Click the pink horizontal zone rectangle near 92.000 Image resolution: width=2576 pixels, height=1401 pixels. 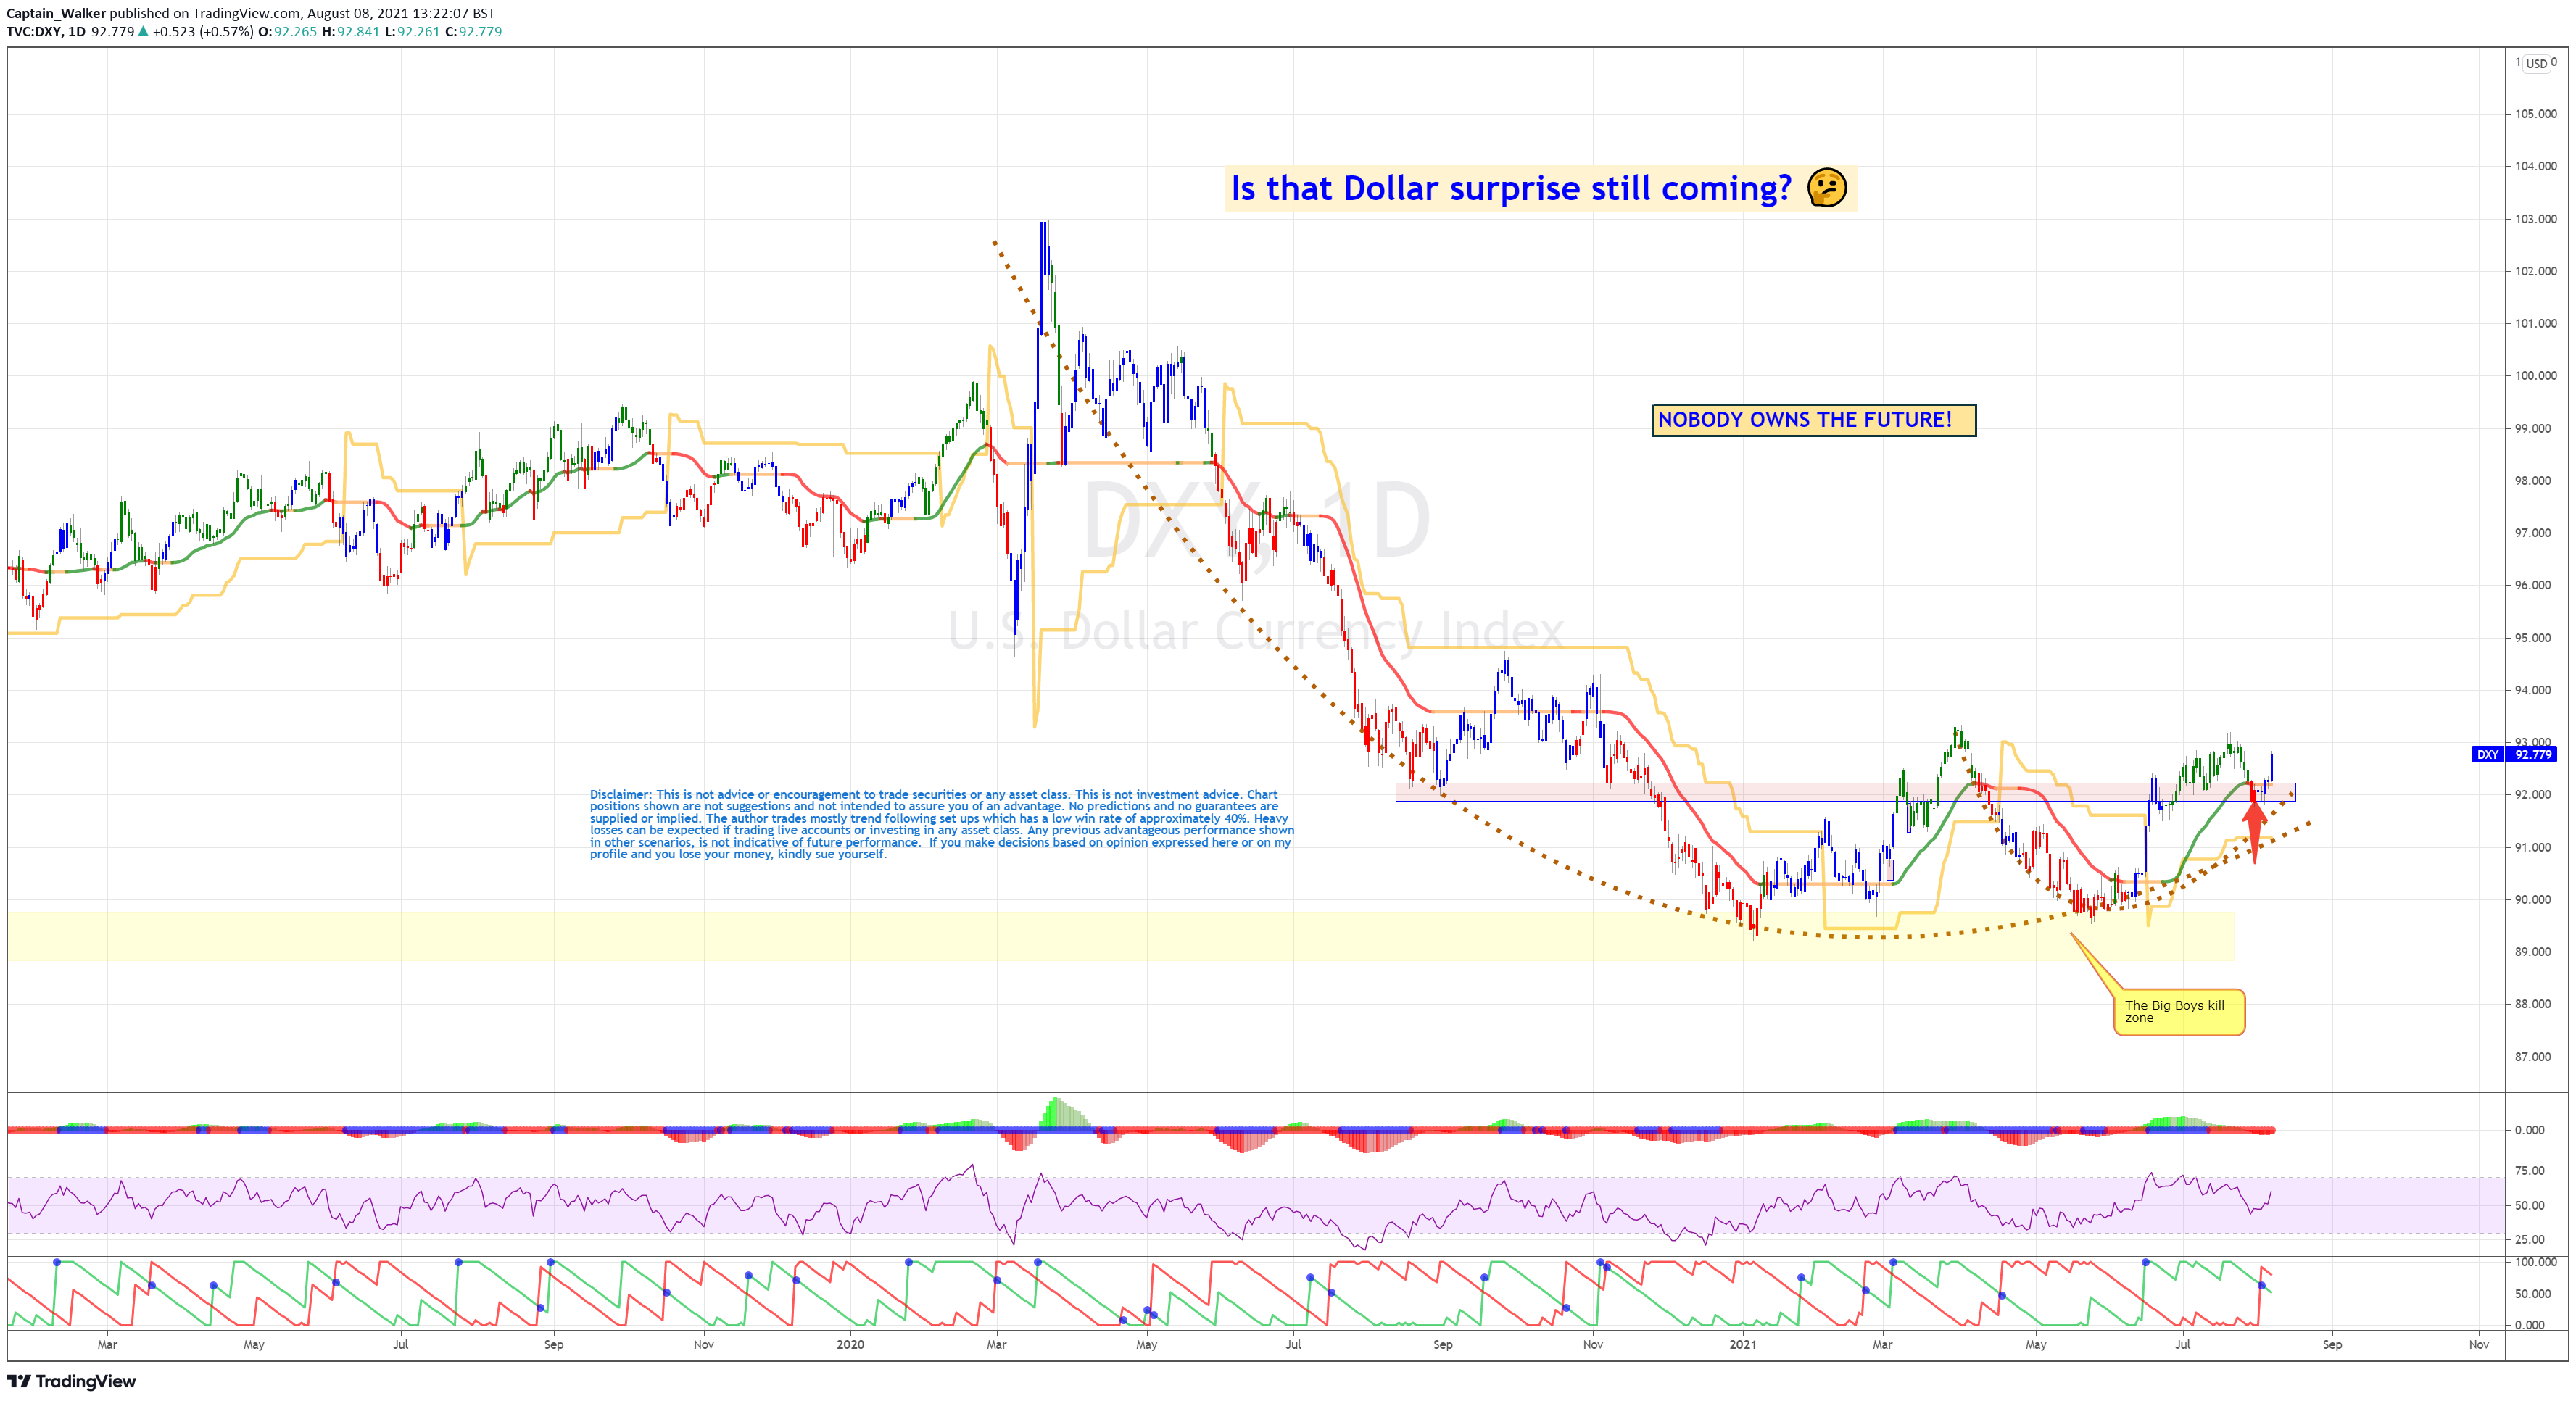tap(1845, 792)
